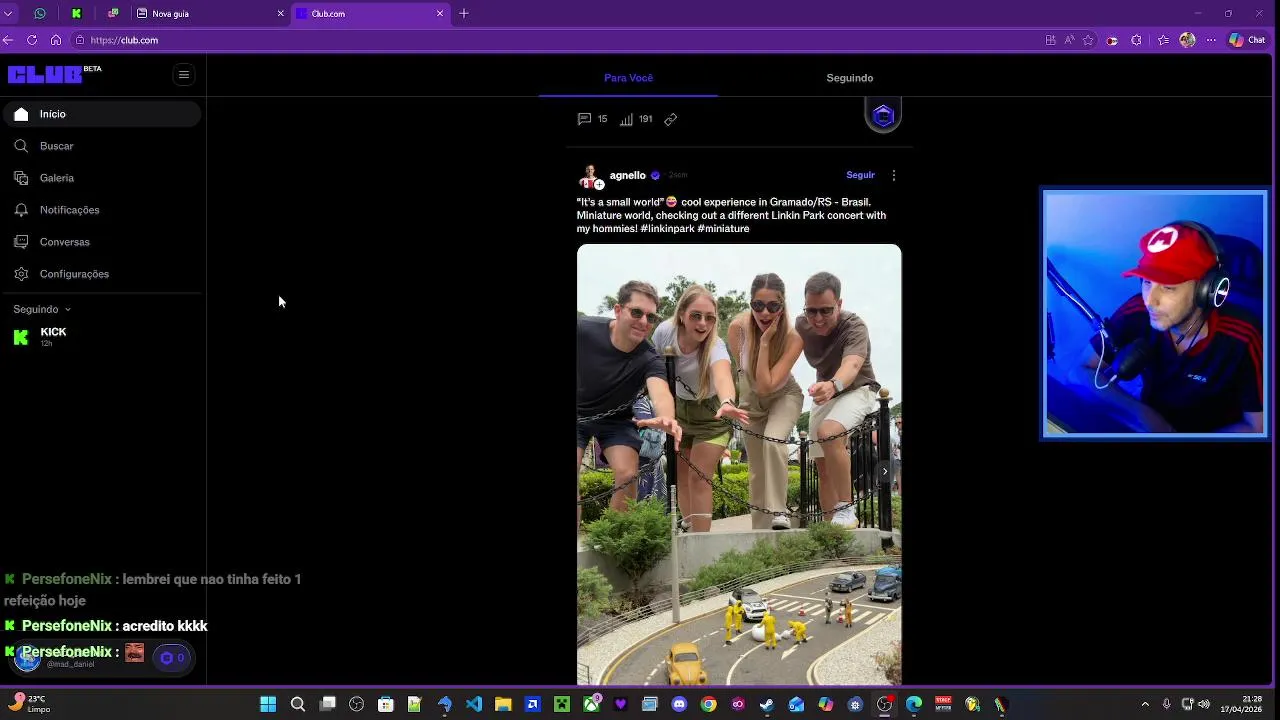Open the read aloud icon in address bar
Viewport: 1280px width, 720px height.
(x=1069, y=40)
